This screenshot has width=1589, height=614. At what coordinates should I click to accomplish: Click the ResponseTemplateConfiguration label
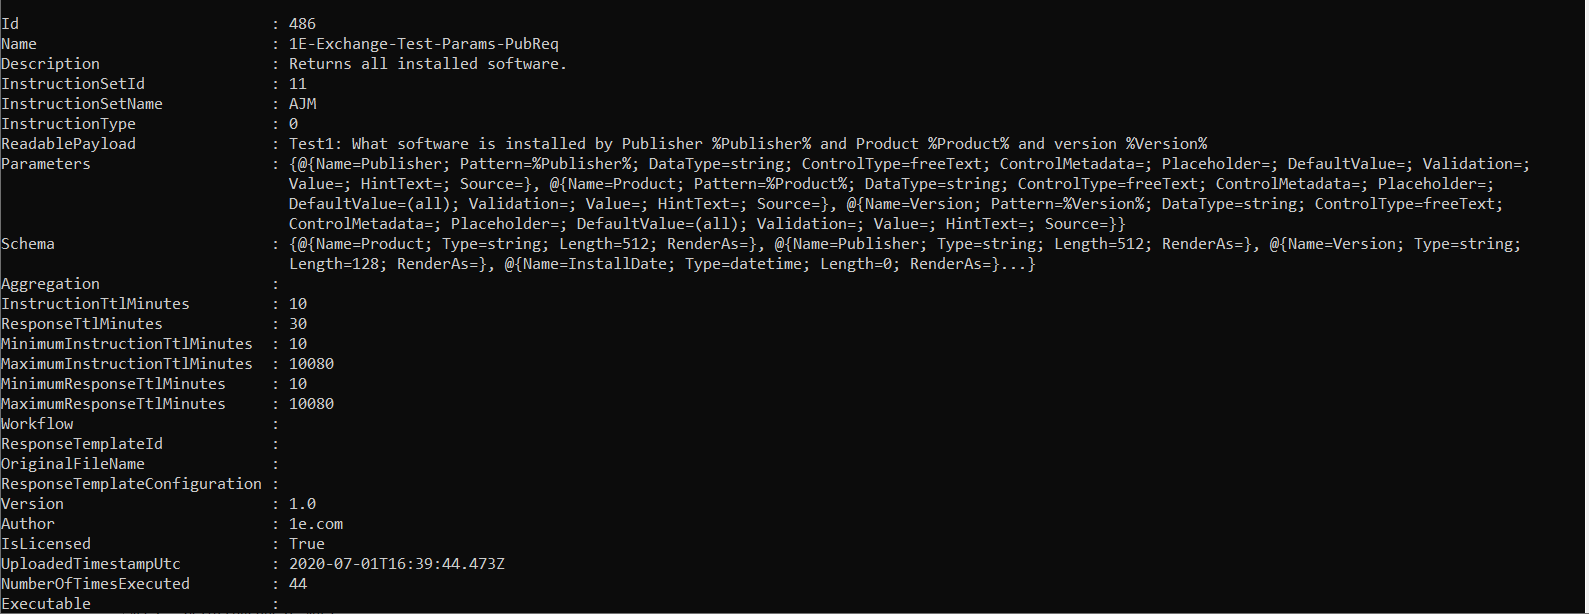pyautogui.click(x=131, y=484)
